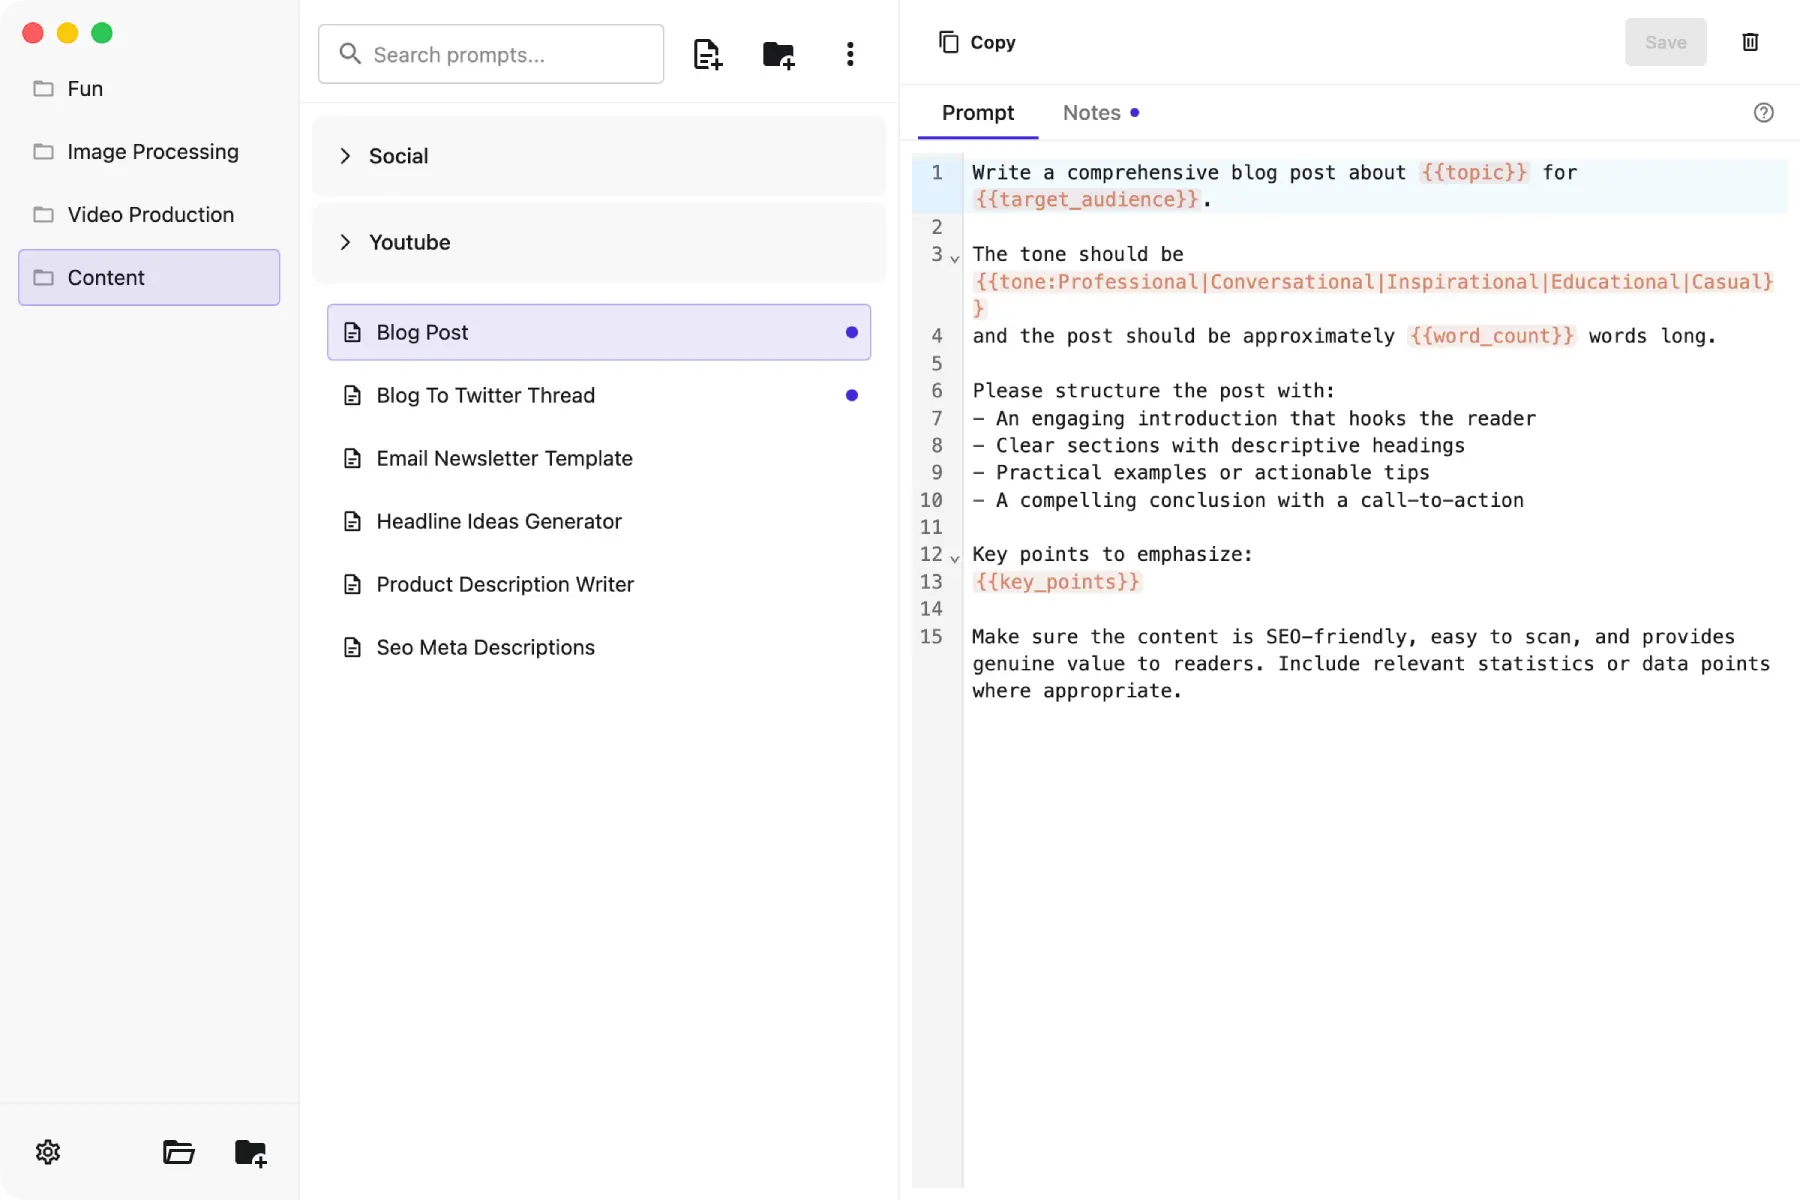Click the search prompts field
Viewport: 1800px width, 1200px height.
coord(490,54)
